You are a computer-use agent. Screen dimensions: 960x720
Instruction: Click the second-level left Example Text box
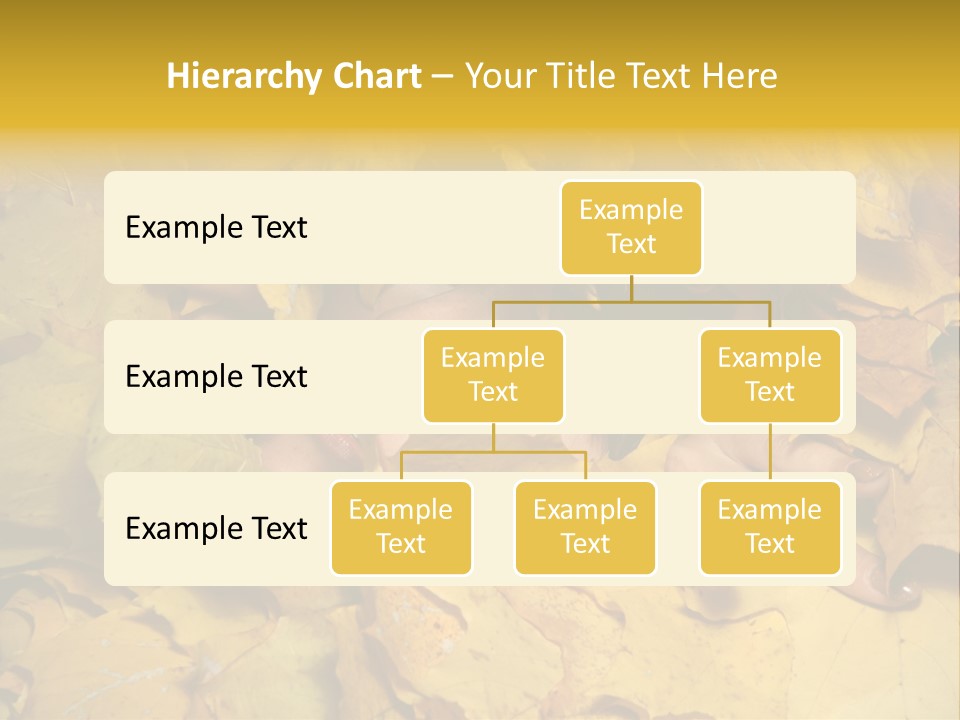coord(493,375)
